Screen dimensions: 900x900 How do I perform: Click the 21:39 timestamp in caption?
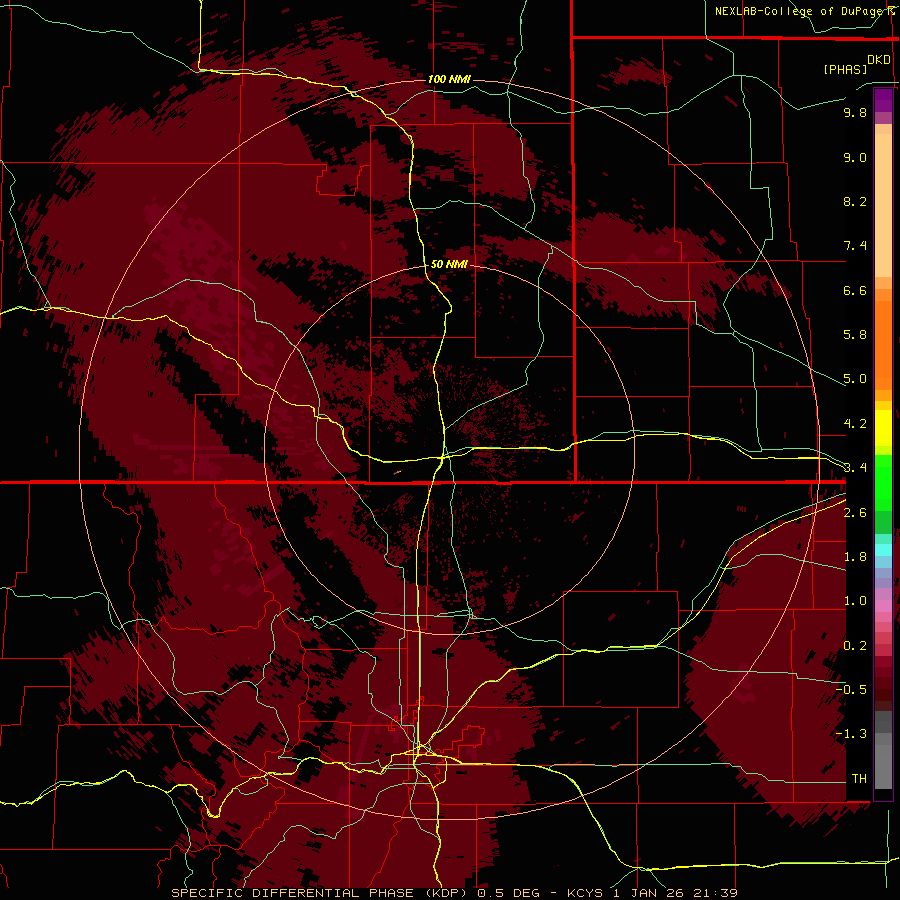[x=715, y=893]
